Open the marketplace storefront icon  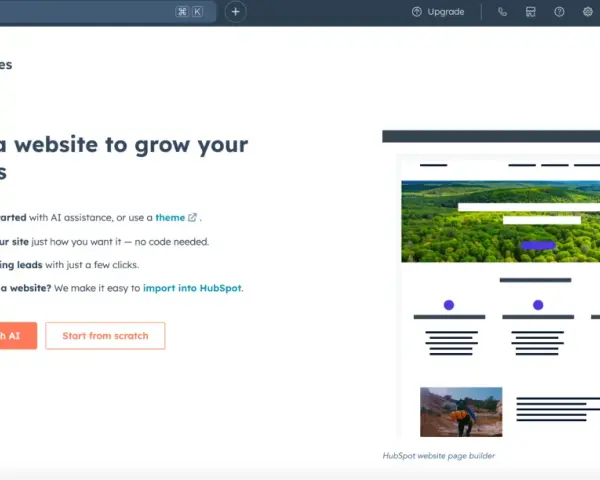tap(530, 12)
